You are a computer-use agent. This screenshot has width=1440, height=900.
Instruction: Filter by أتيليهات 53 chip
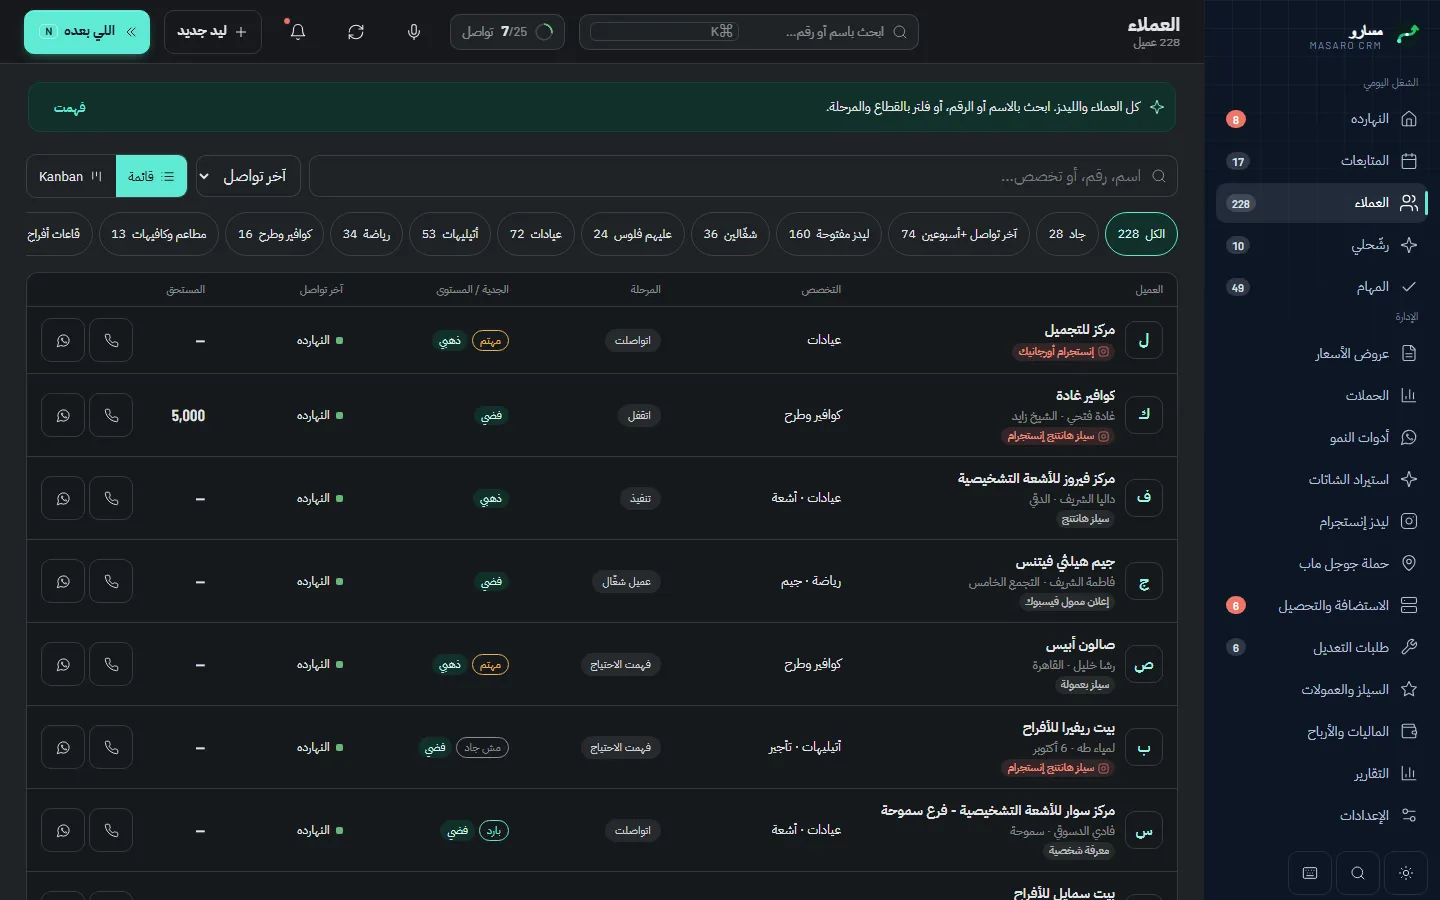click(x=450, y=234)
